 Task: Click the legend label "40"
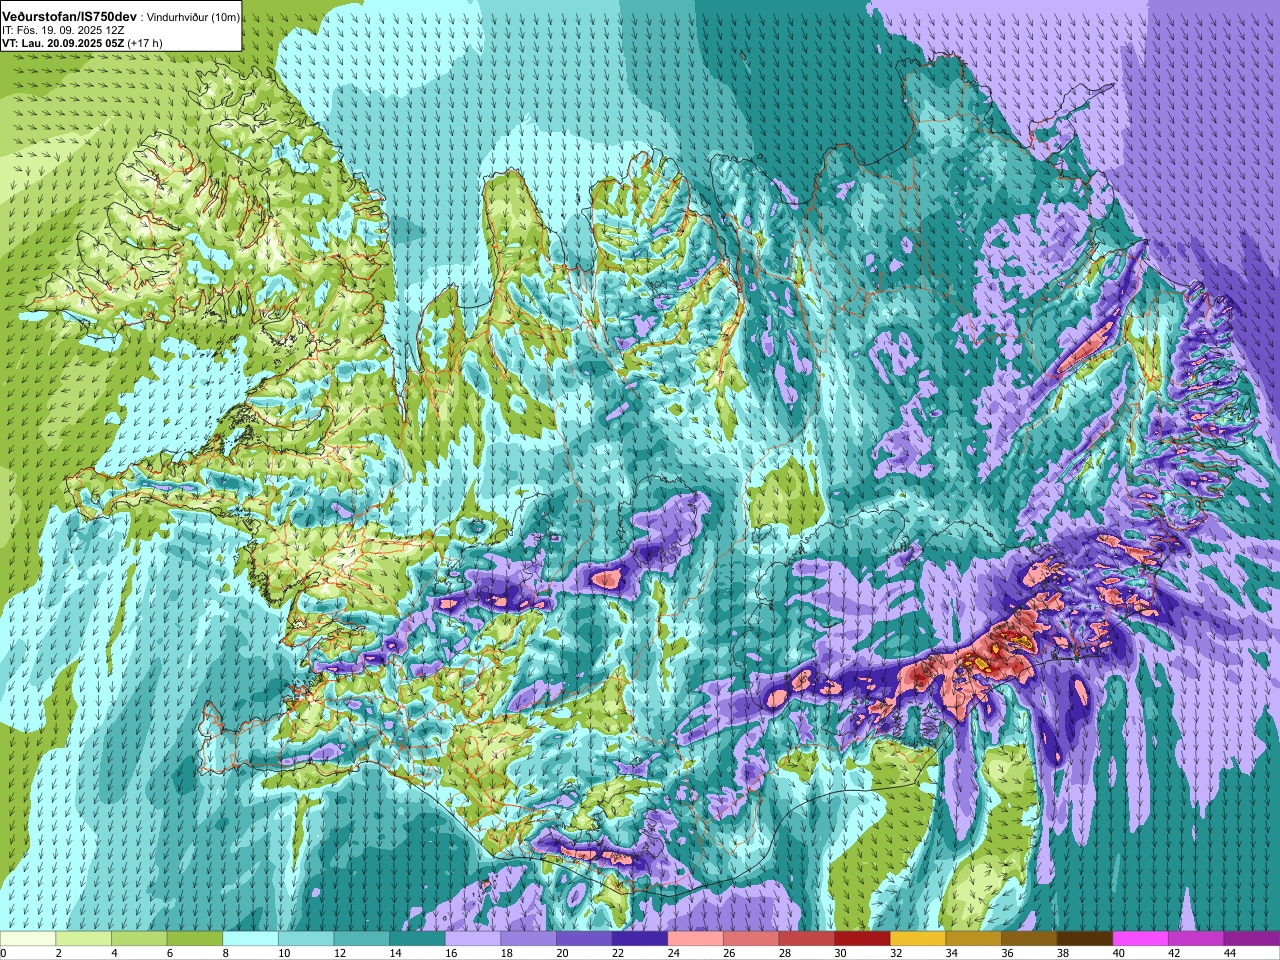click(1118, 954)
